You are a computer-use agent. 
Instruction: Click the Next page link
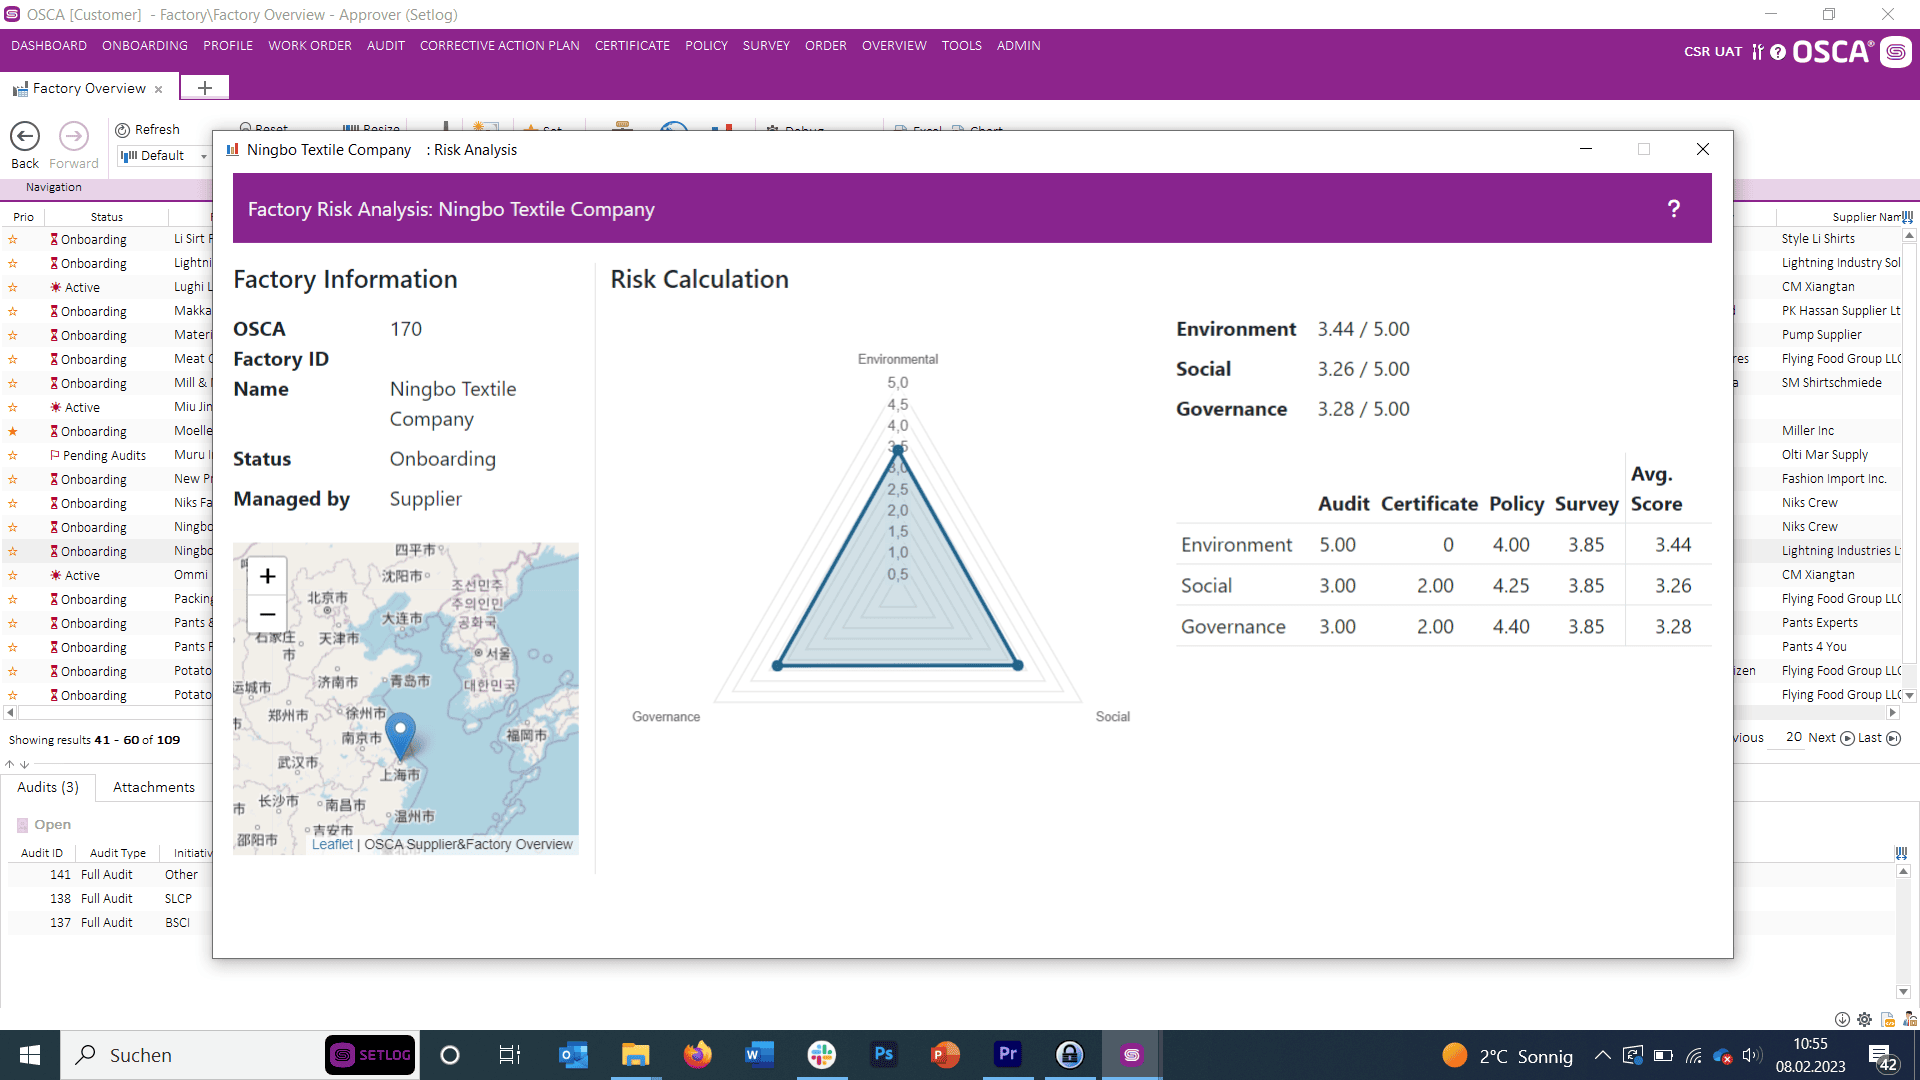coord(1821,738)
